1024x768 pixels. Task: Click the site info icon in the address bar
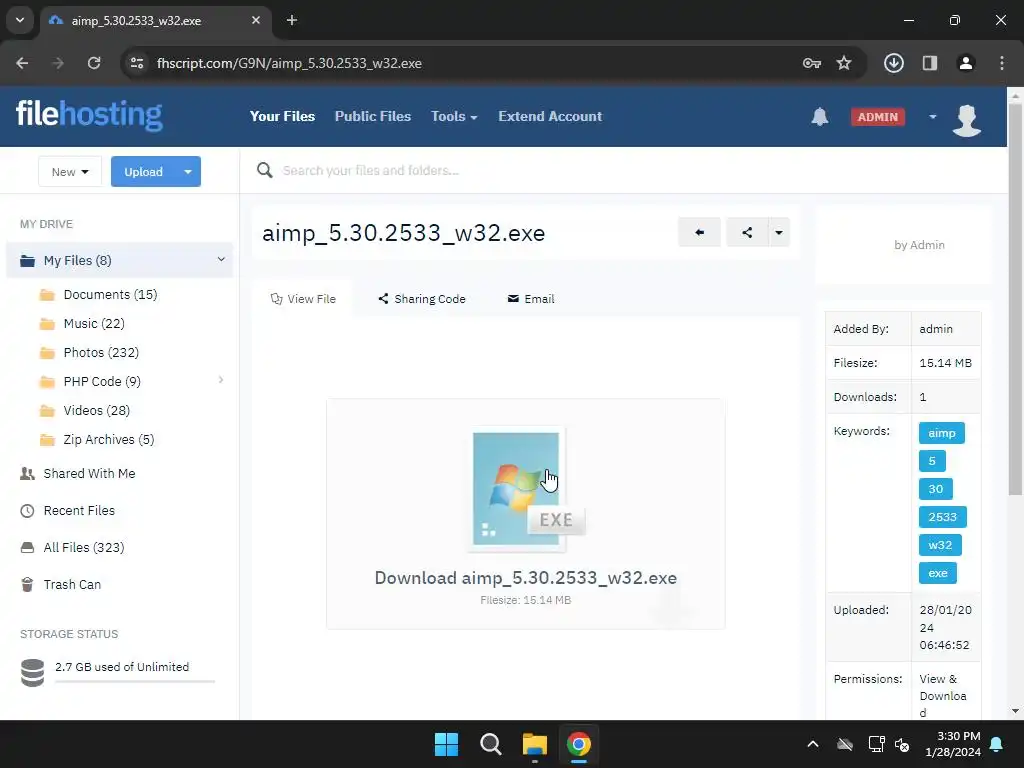point(137,63)
